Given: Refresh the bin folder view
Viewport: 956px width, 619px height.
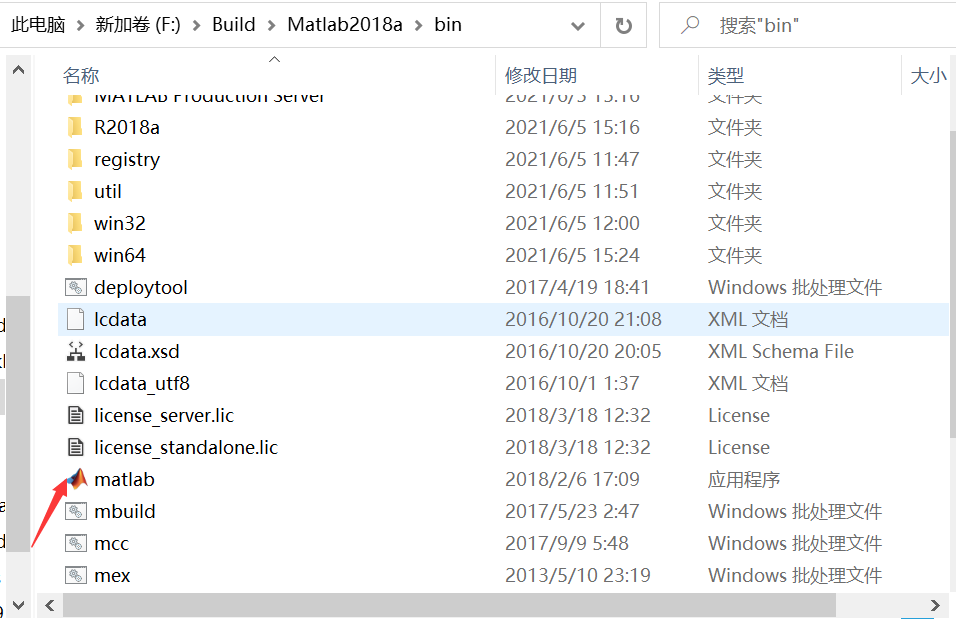Looking at the screenshot, I should [x=623, y=26].
